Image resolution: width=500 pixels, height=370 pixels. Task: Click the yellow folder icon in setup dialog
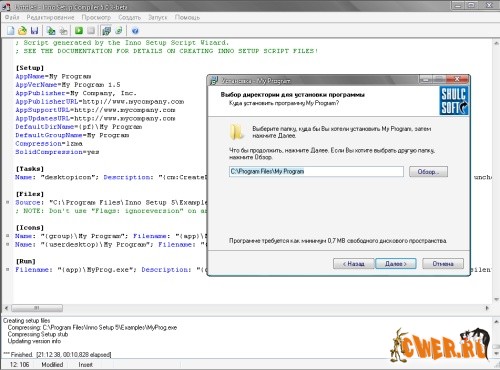(237, 131)
